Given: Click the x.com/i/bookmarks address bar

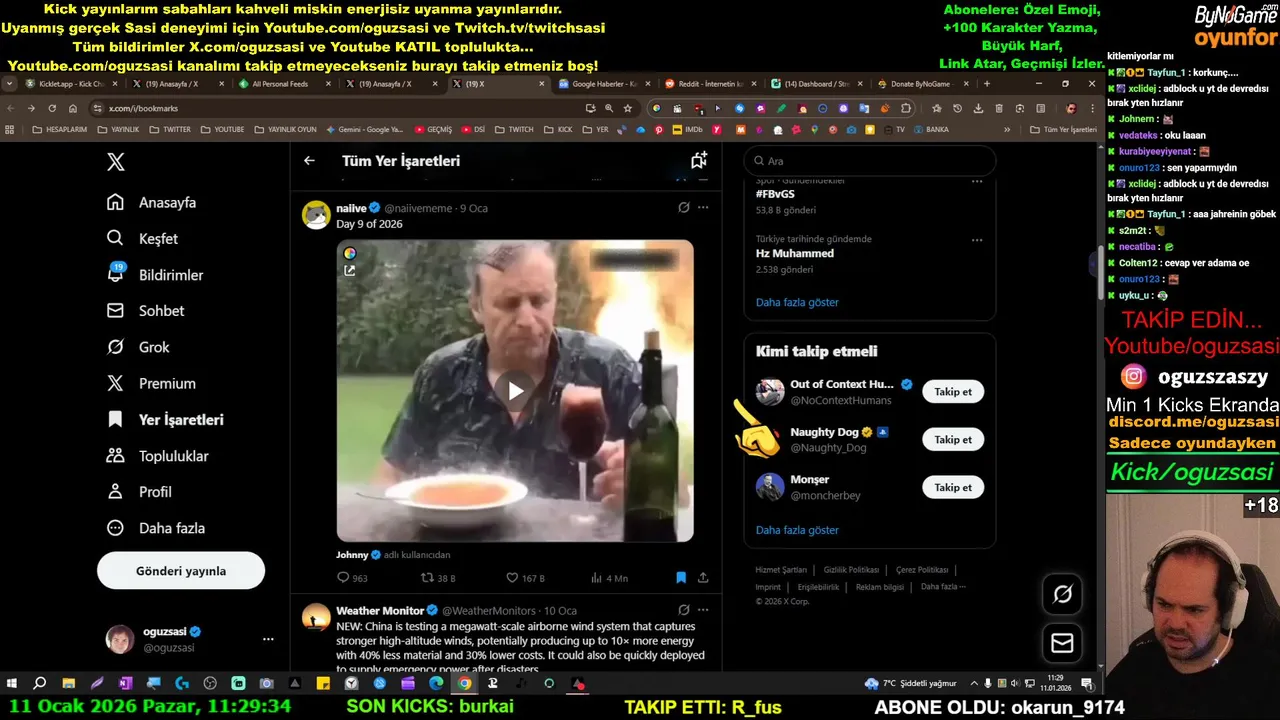Looking at the screenshot, I should (340, 108).
